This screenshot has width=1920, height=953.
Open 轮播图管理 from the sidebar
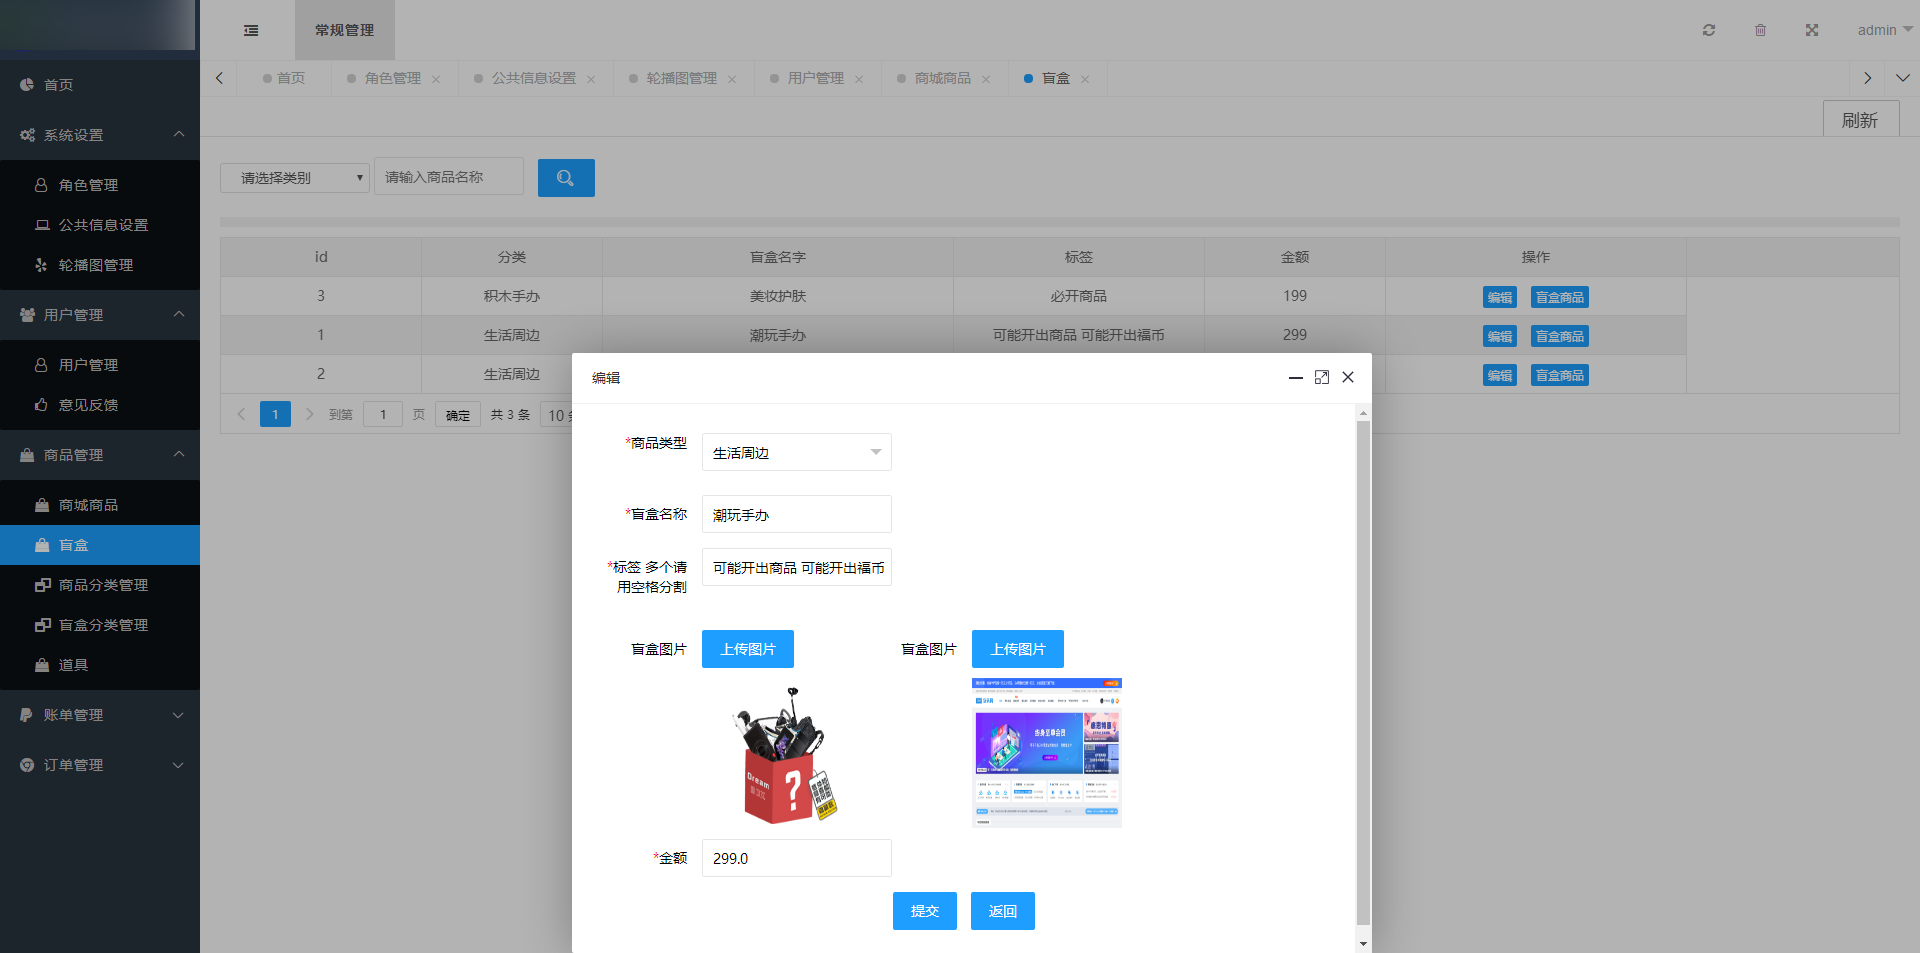(x=100, y=264)
